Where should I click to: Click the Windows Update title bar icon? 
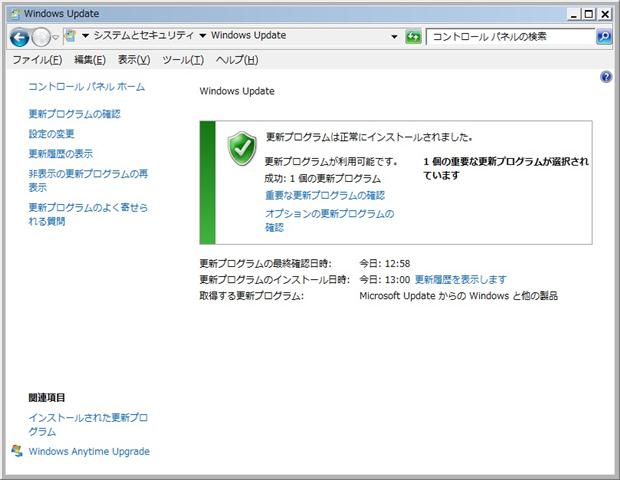(x=15, y=14)
